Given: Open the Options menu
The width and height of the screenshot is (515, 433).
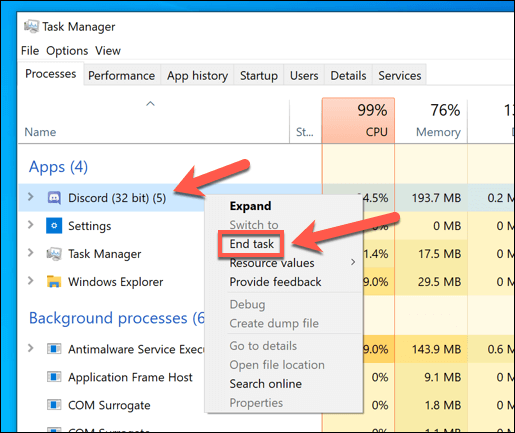Looking at the screenshot, I should pyautogui.click(x=67, y=51).
